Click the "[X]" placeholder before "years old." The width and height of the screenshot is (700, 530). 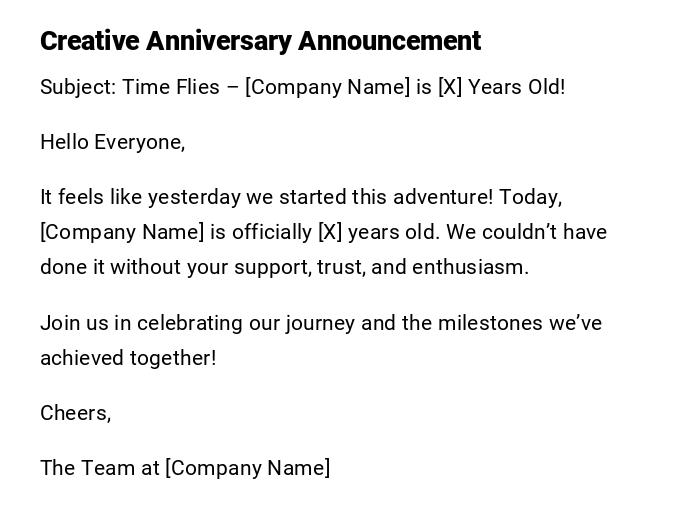[330, 232]
